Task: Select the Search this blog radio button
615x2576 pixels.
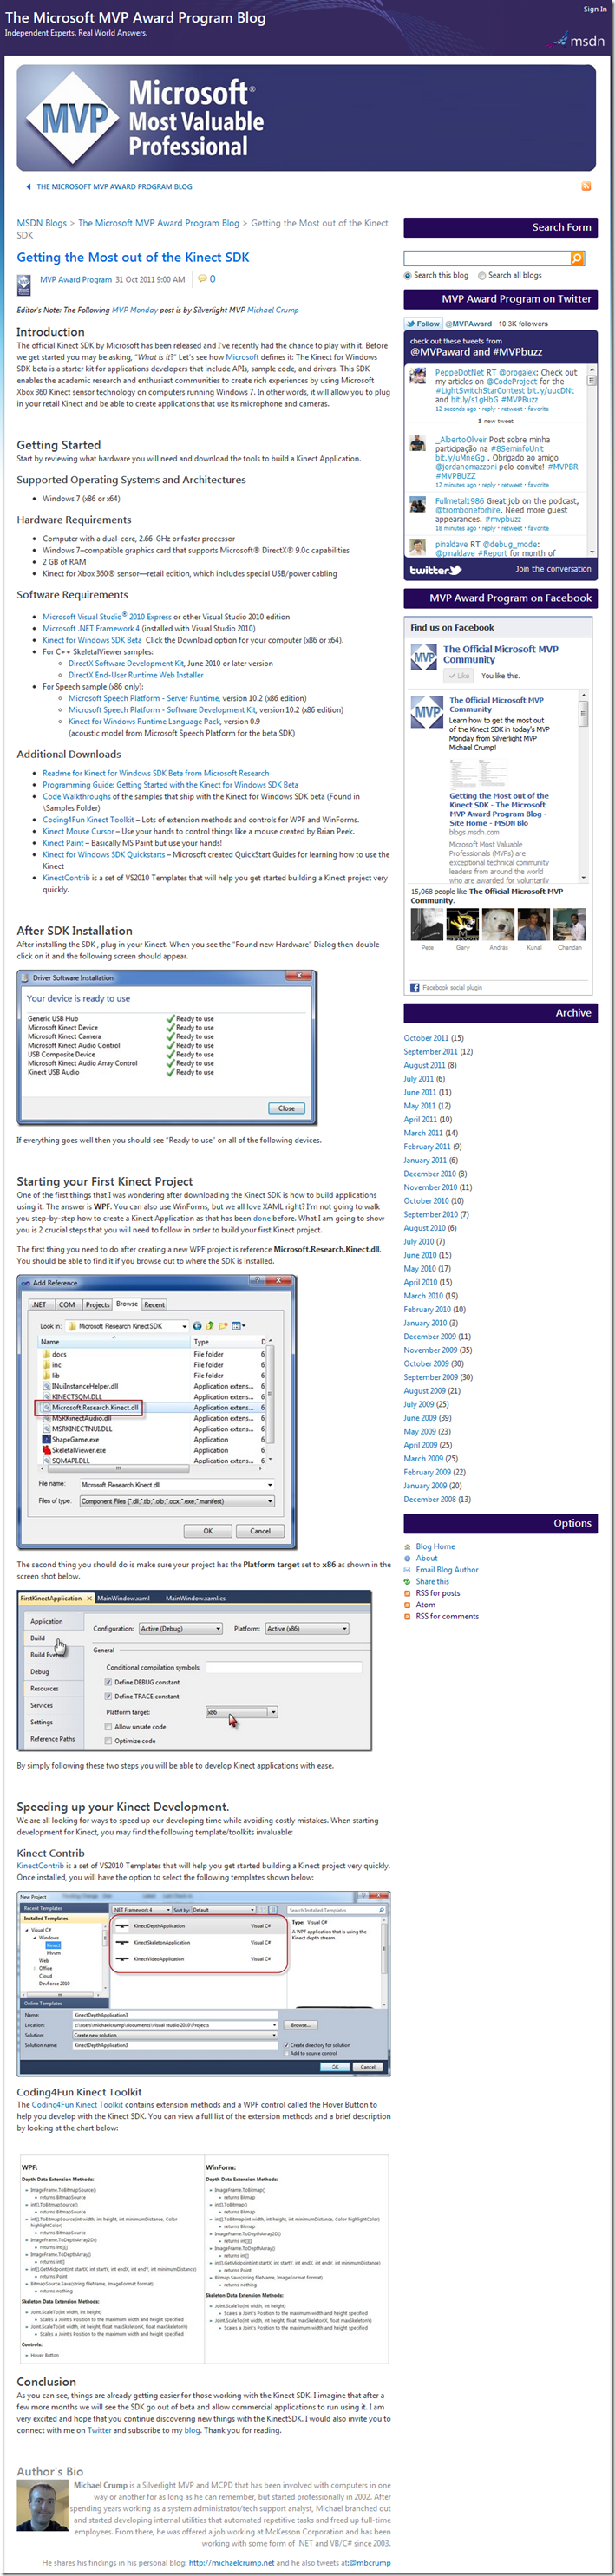Action: click(x=407, y=275)
